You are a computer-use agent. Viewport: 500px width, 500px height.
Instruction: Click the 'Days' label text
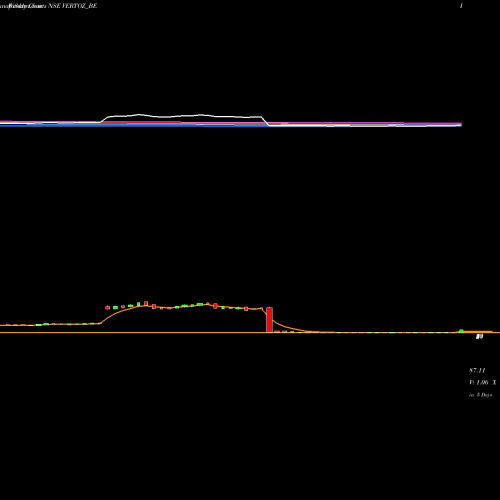coord(486,395)
